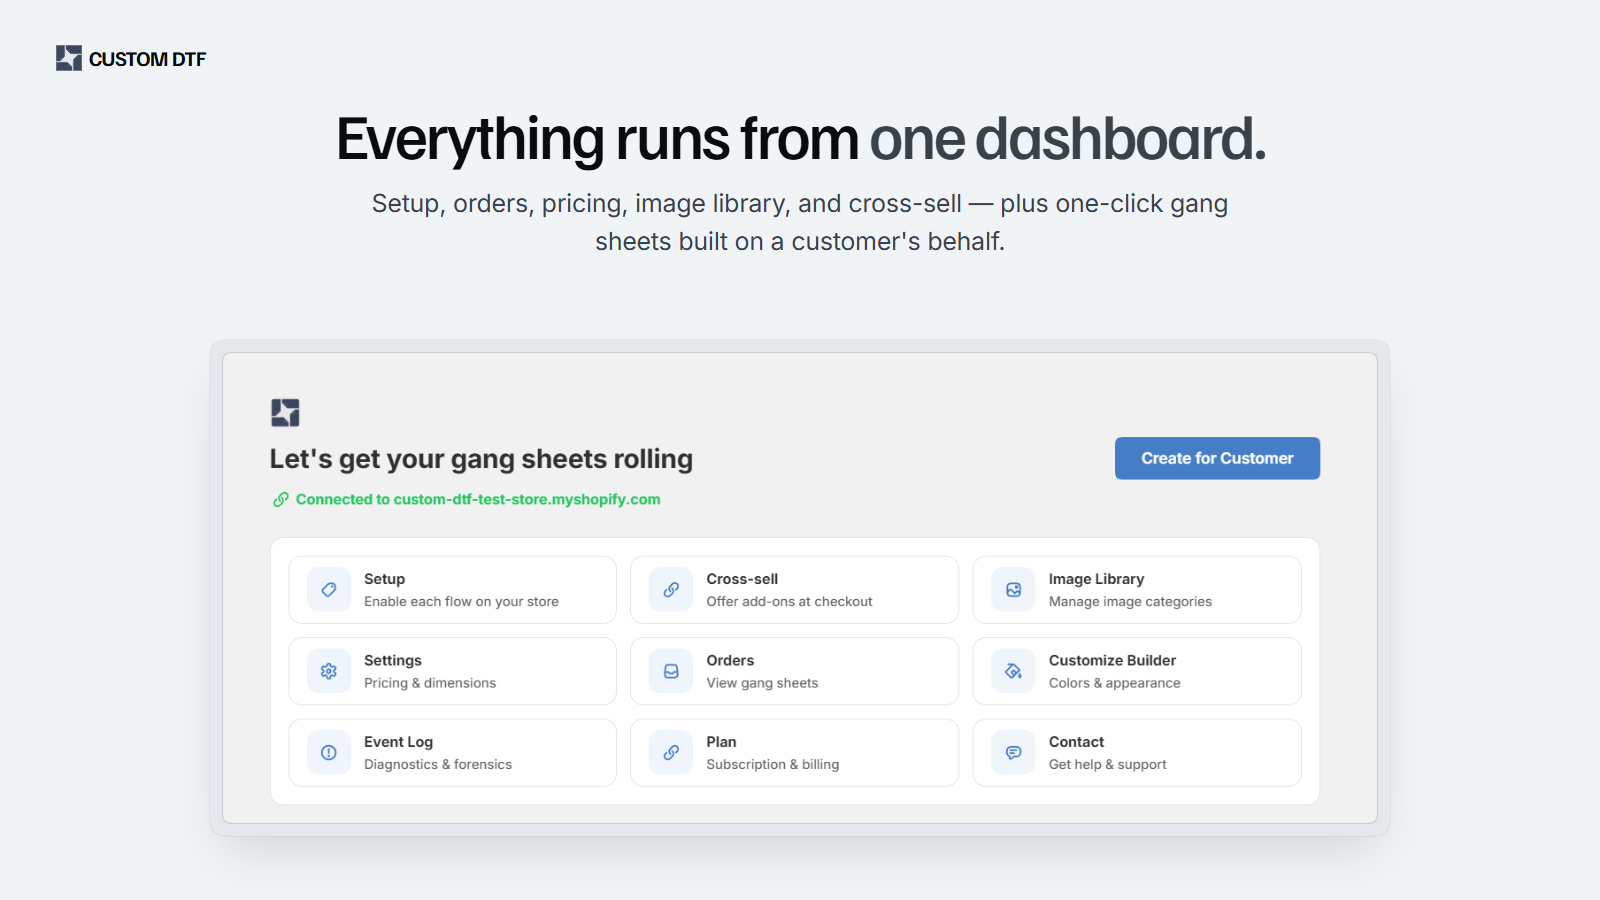Click the 'Everything runs from one dashboard.' headline

point(801,139)
